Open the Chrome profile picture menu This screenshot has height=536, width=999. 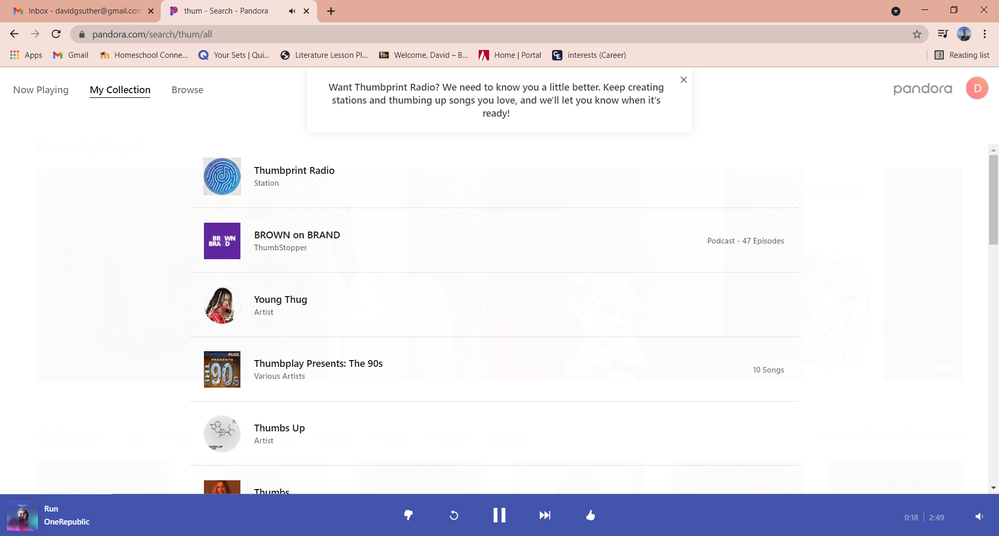tap(964, 34)
